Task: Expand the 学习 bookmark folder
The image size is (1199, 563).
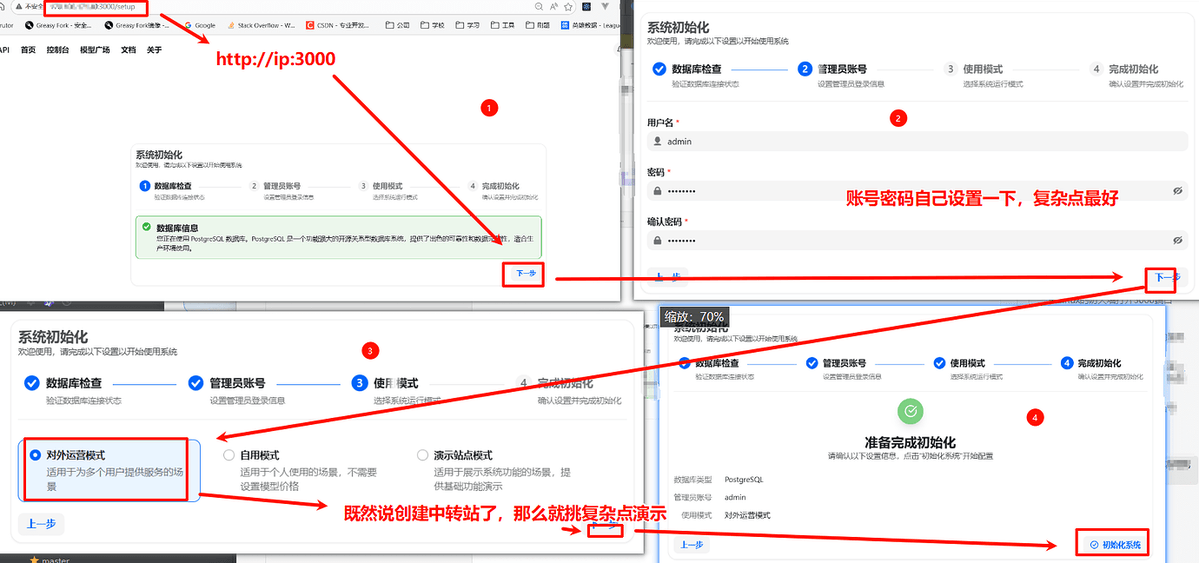Action: [467, 24]
